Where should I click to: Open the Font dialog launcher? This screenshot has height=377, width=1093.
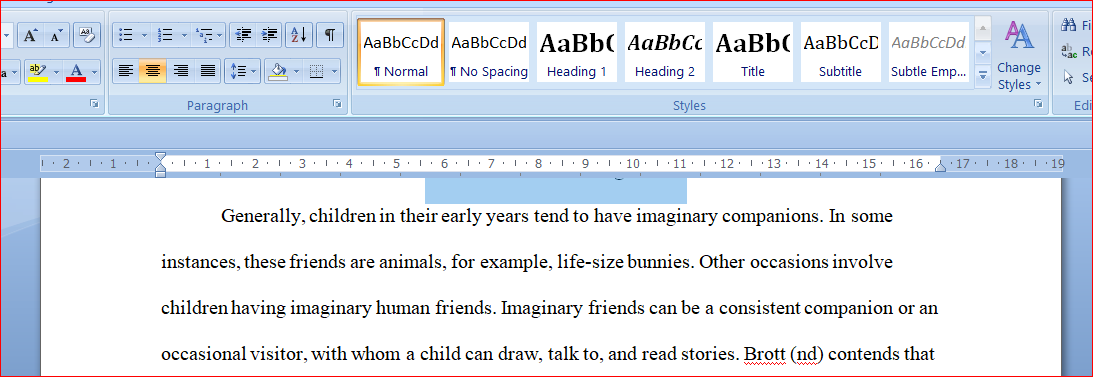point(95,104)
